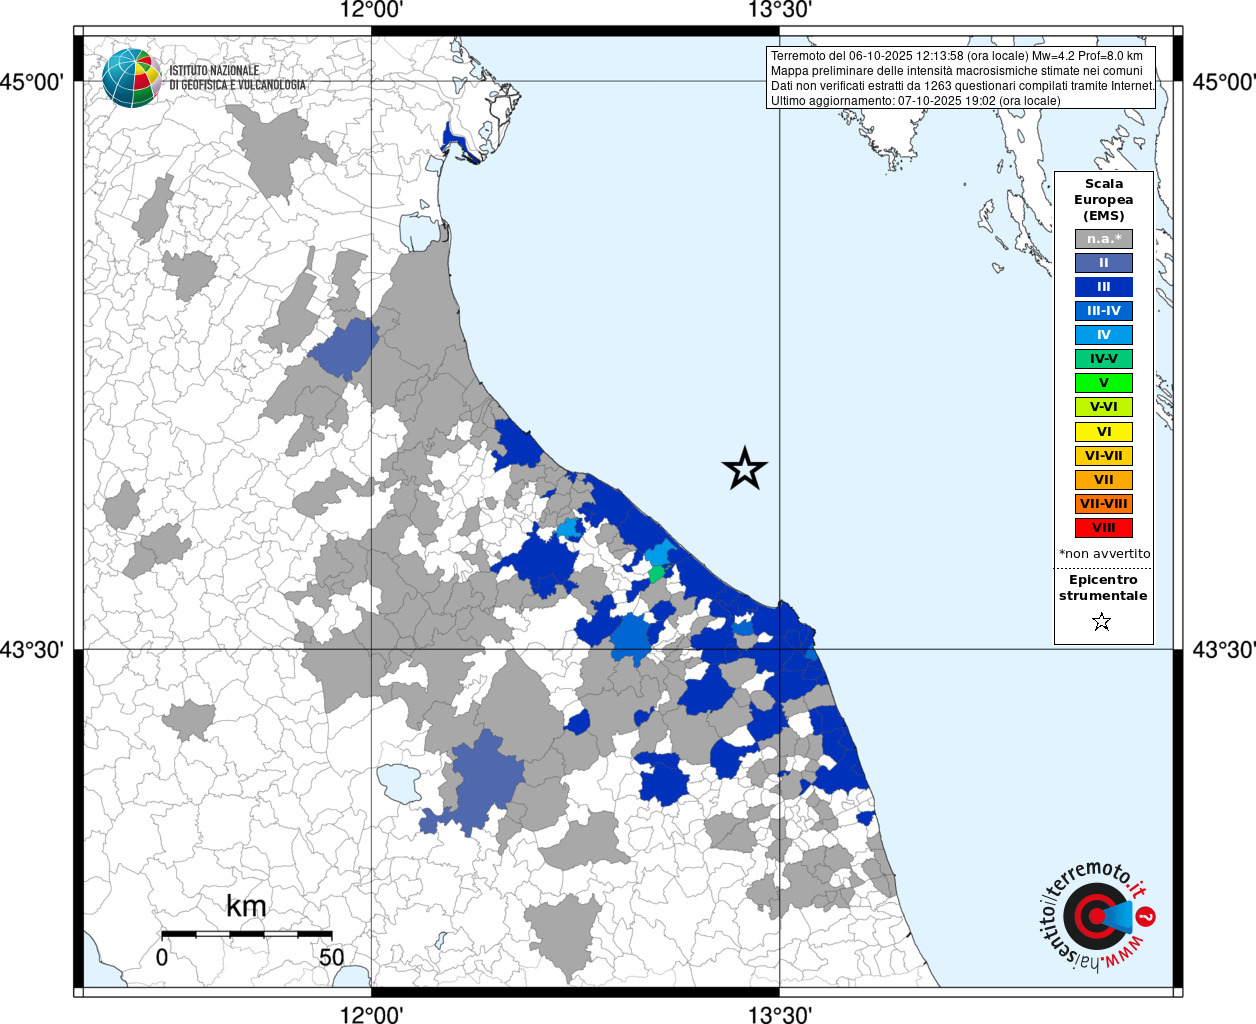
Task: Click the 'Scala Europea (EMS)' legend title
Action: (x=1104, y=200)
